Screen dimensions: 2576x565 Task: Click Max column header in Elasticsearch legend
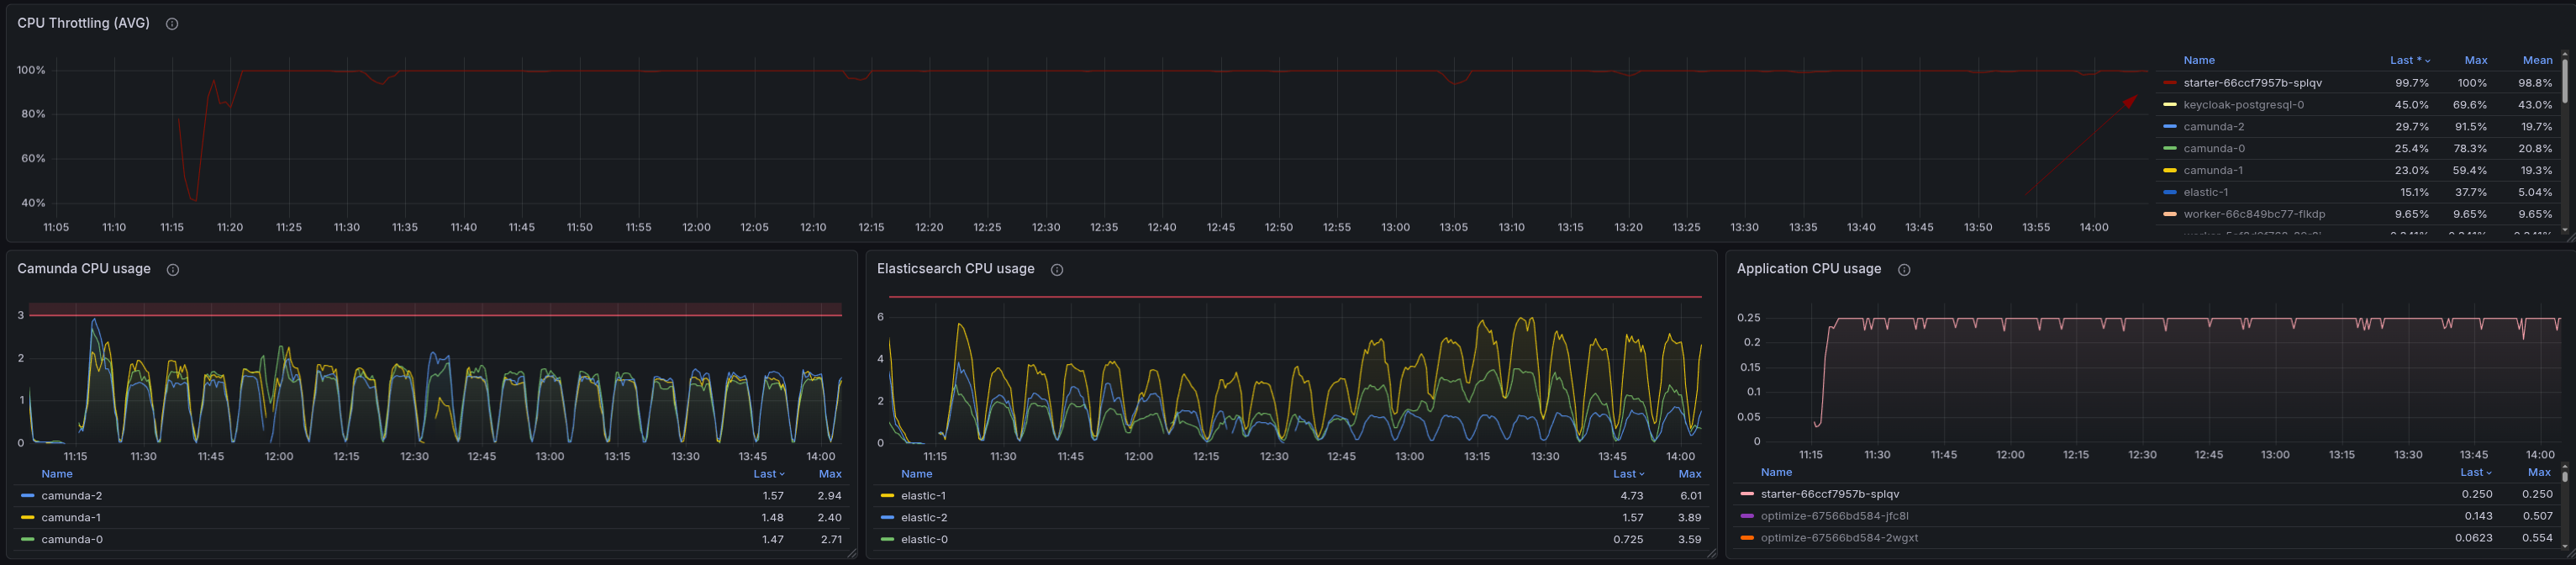coord(1689,474)
